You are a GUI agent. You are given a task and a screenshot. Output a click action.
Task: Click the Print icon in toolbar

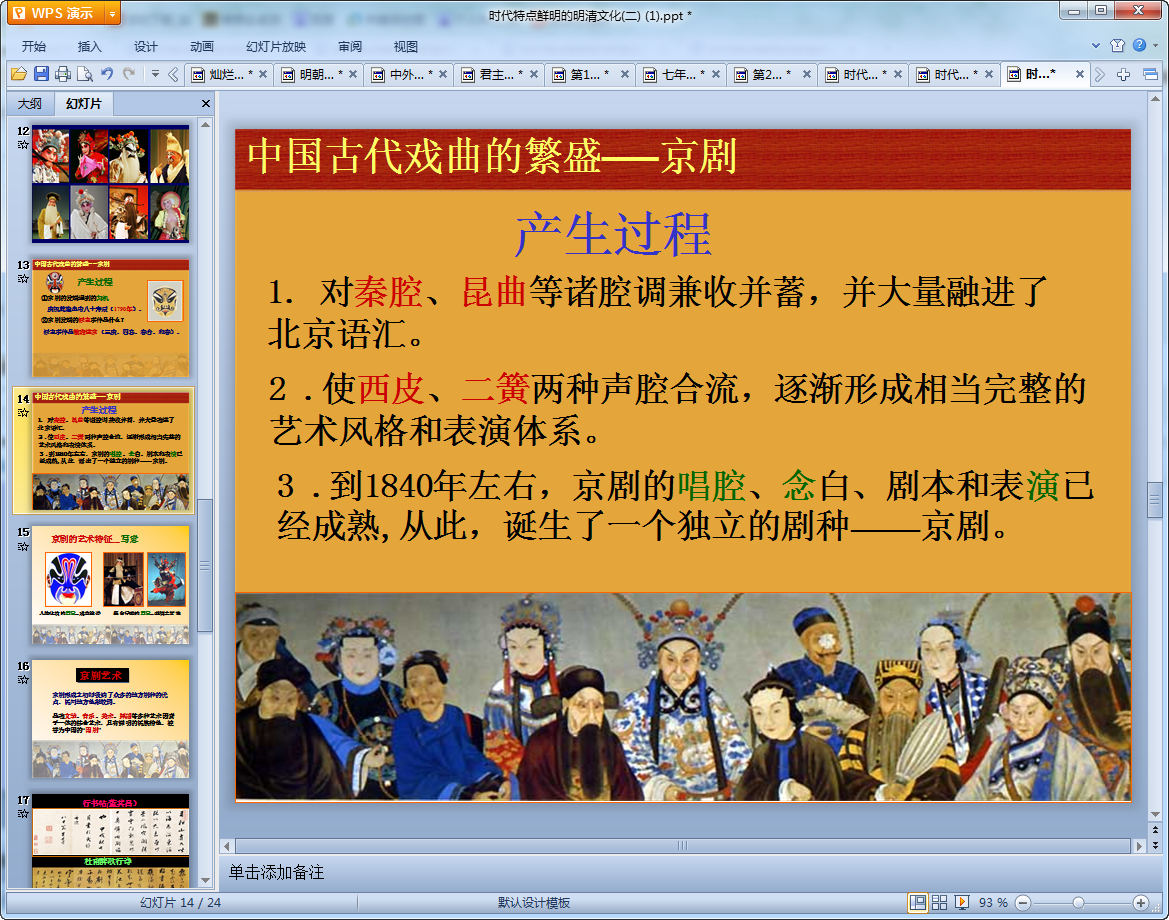pos(63,74)
